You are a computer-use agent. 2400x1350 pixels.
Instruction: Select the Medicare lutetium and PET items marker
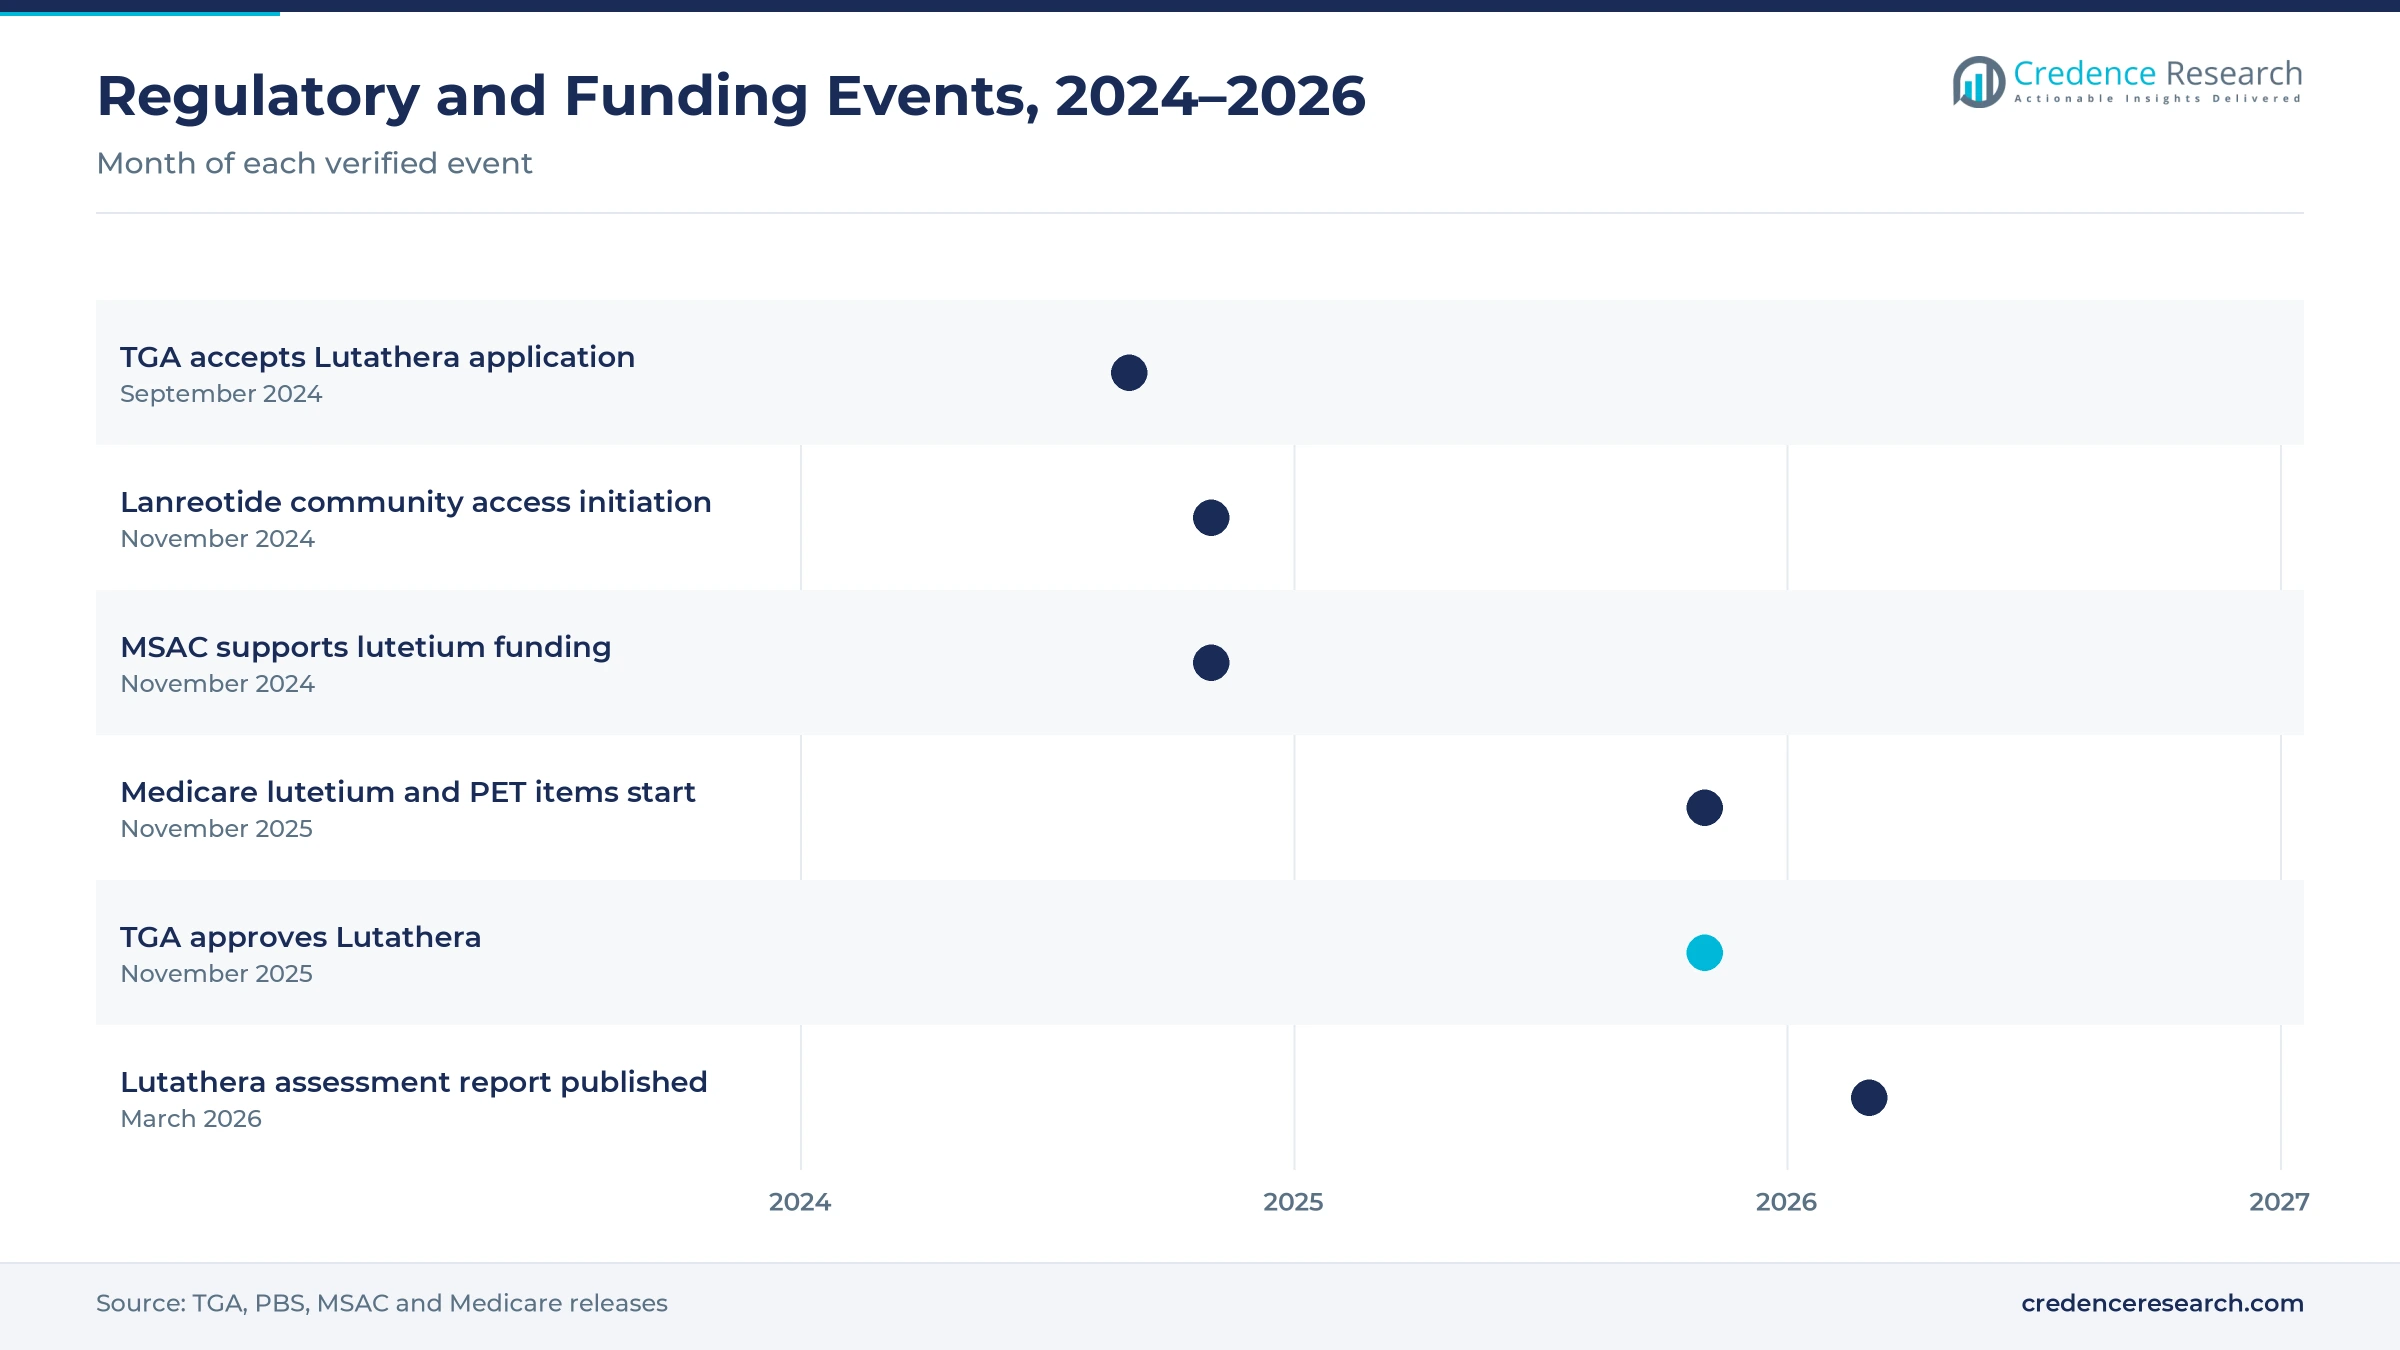(x=1705, y=808)
